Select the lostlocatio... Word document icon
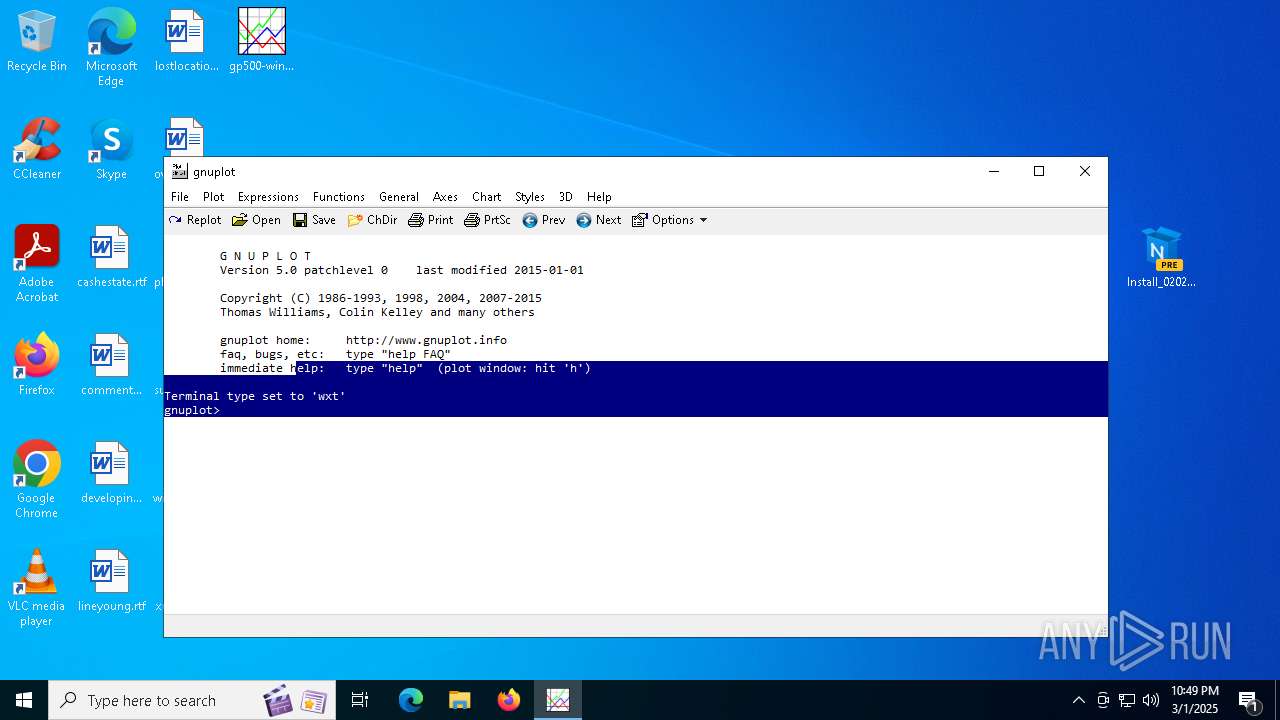The height and width of the screenshot is (720, 1280). pos(186,41)
